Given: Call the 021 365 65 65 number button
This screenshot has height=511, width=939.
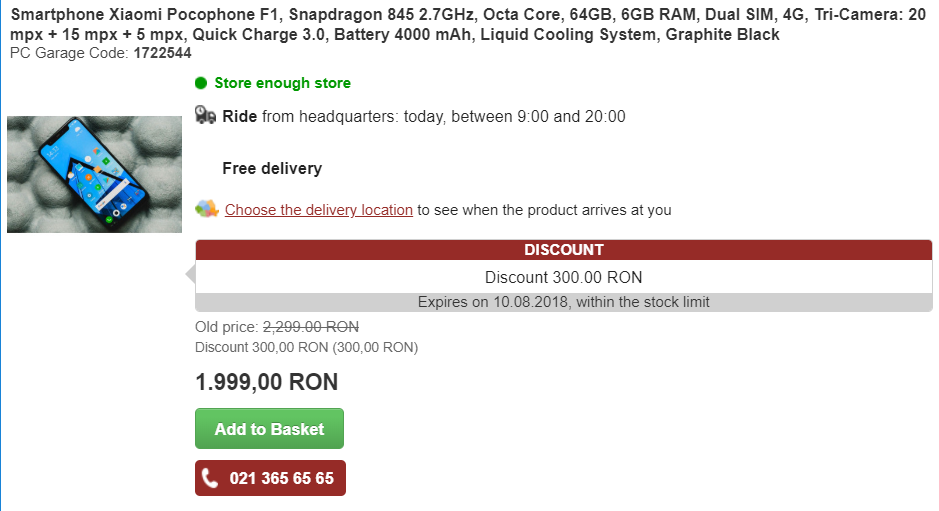Looking at the screenshot, I should (x=269, y=478).
